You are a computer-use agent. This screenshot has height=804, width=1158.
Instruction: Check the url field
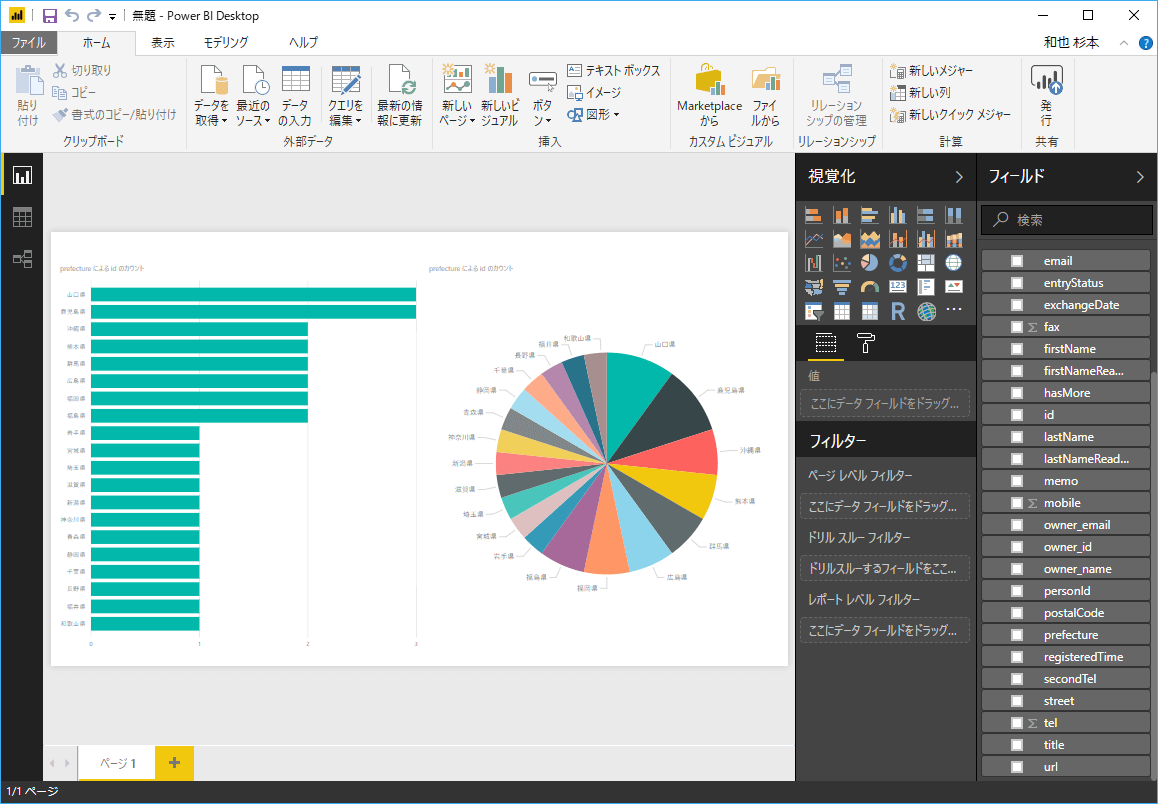1017,766
